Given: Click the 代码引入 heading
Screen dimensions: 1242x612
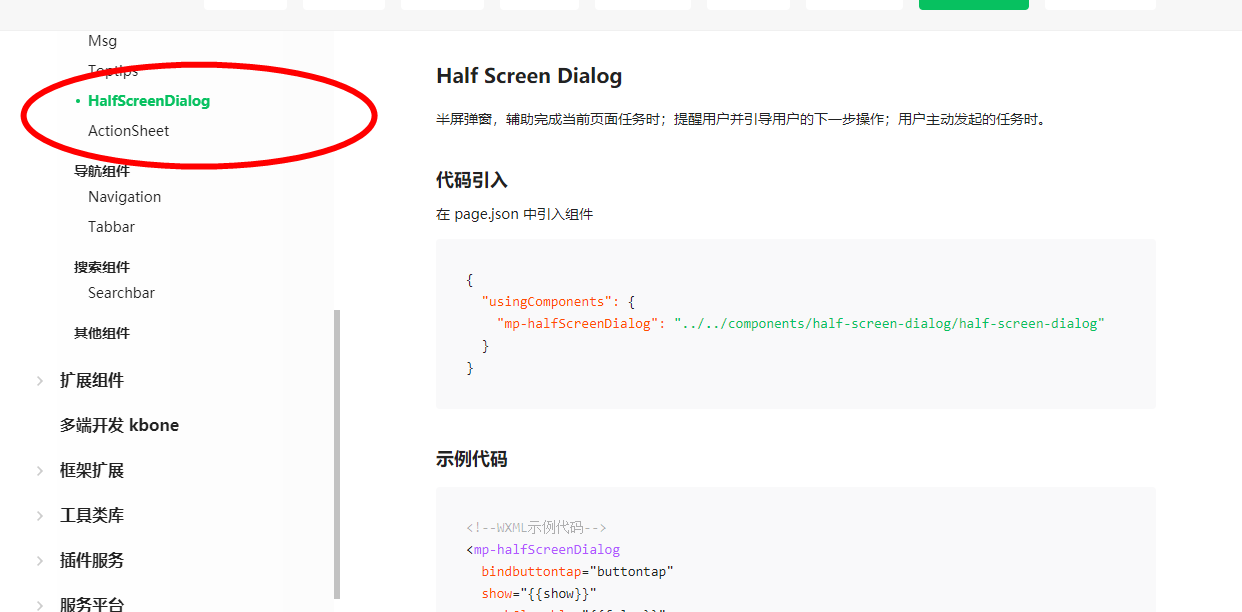Looking at the screenshot, I should 472,181.
